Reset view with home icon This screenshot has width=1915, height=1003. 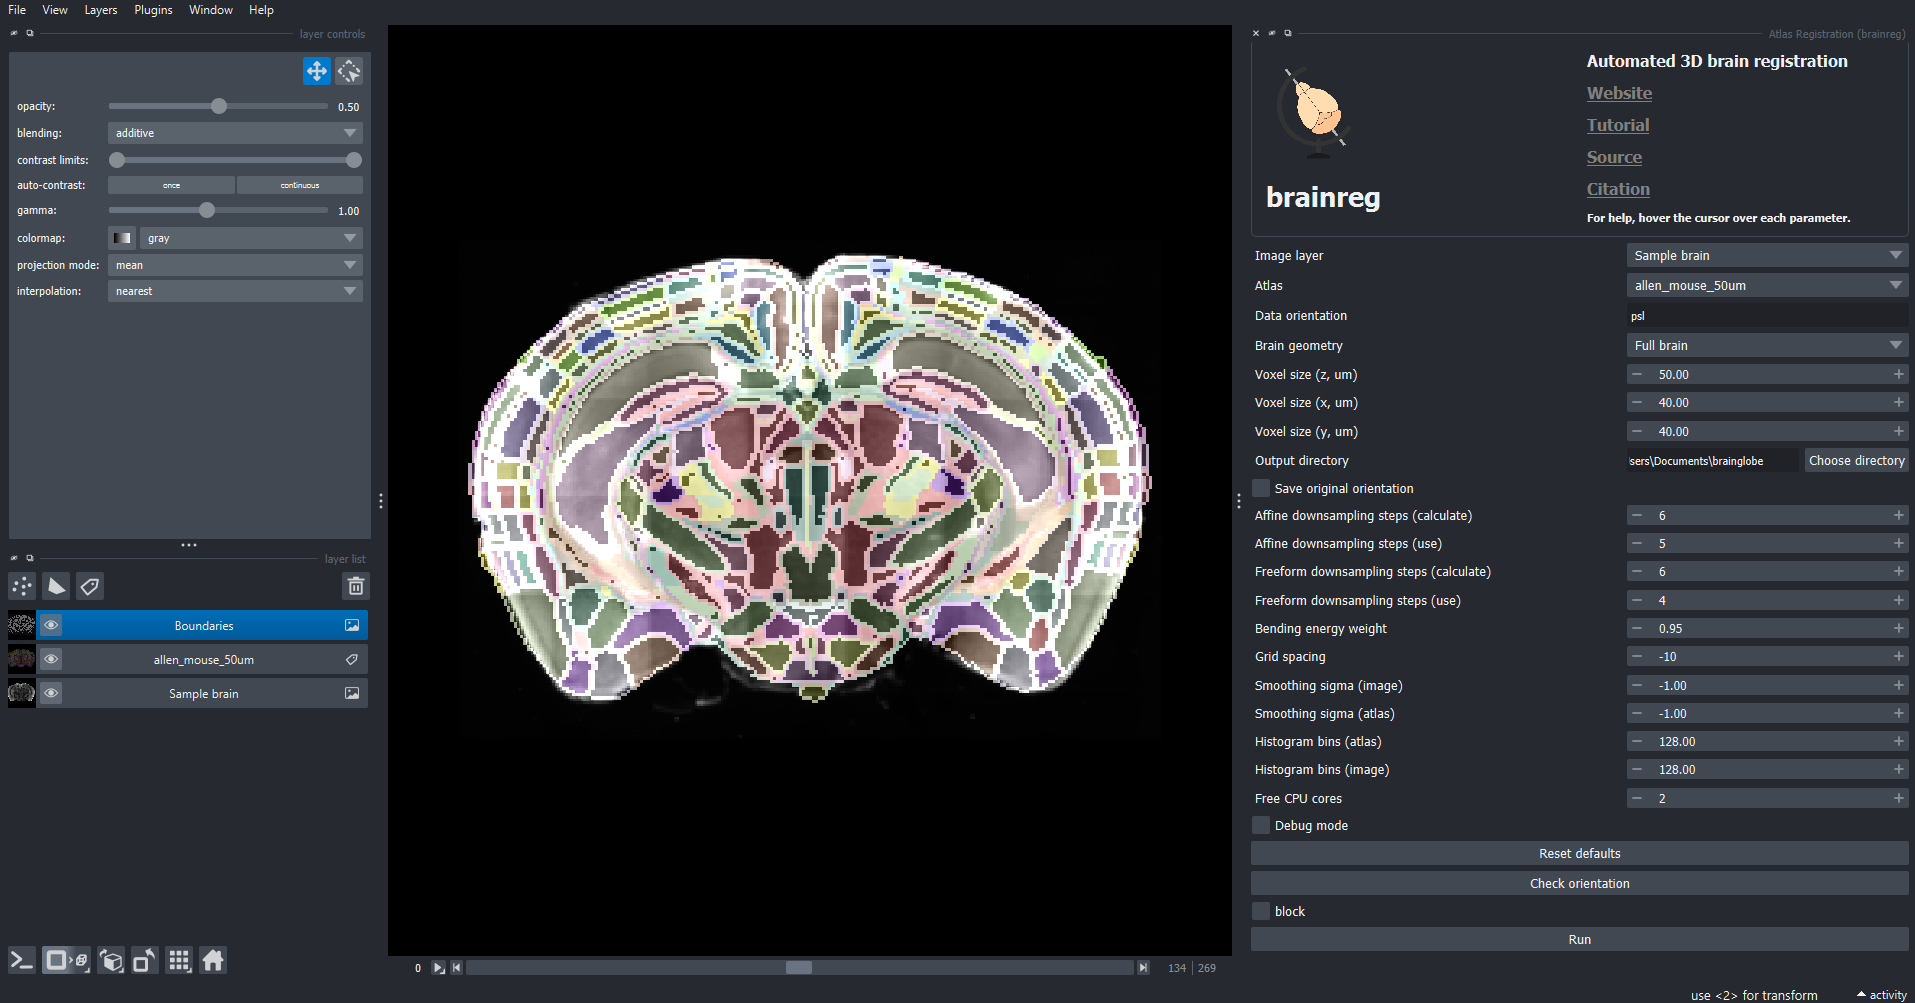tap(213, 961)
